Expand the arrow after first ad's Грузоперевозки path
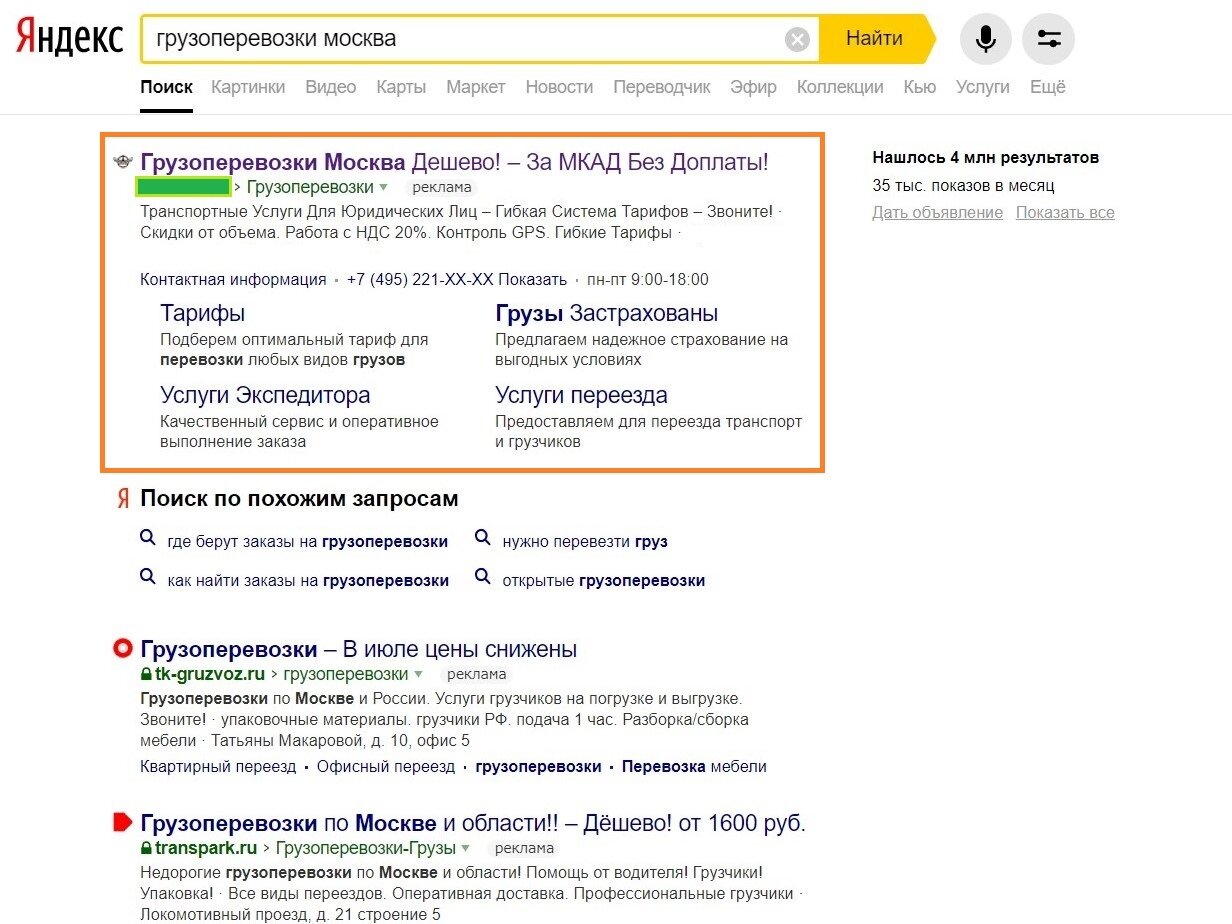 [384, 187]
